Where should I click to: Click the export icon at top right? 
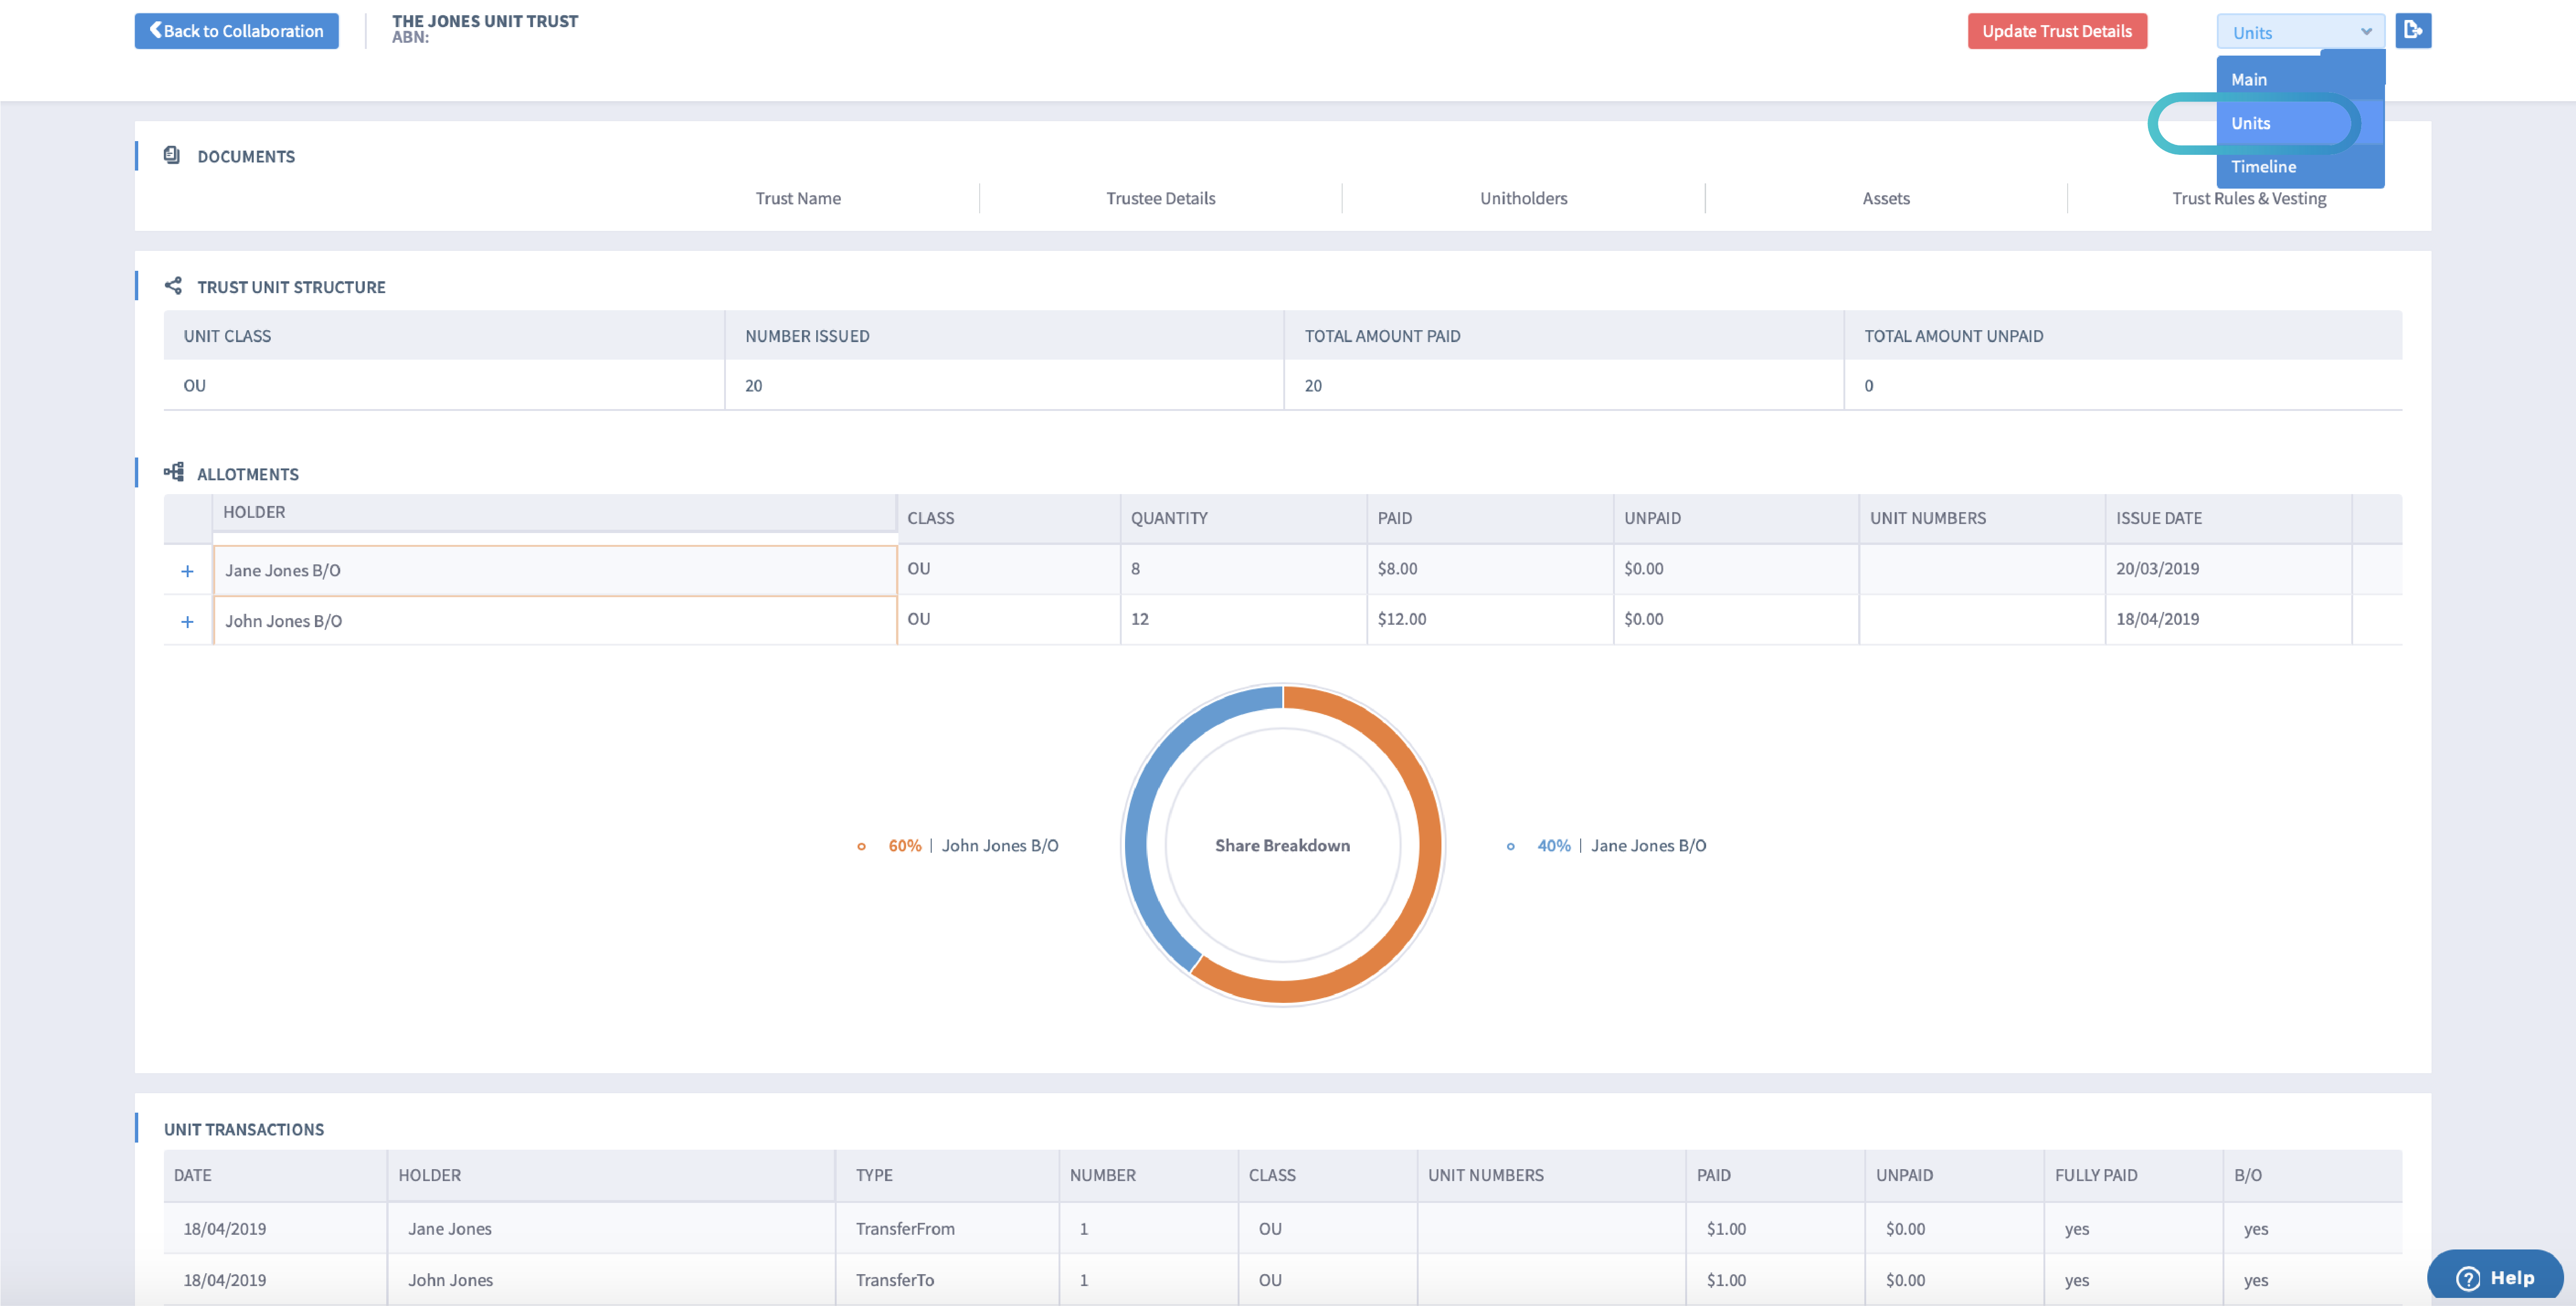tap(2413, 30)
